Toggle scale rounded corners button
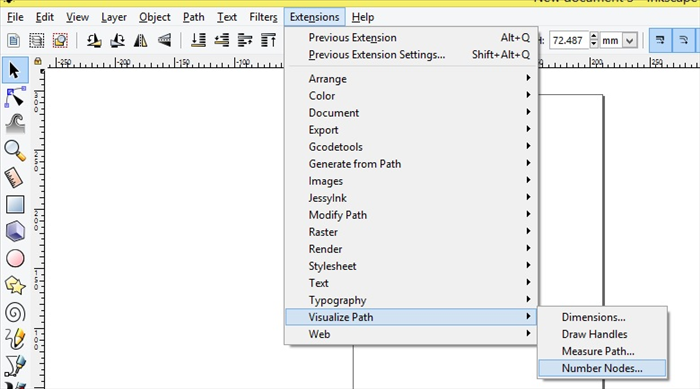 coord(683,41)
